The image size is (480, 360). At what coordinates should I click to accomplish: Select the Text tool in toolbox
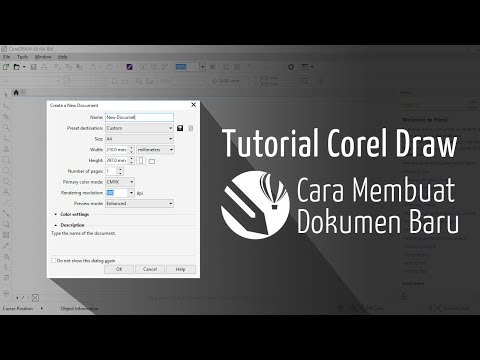6,192
